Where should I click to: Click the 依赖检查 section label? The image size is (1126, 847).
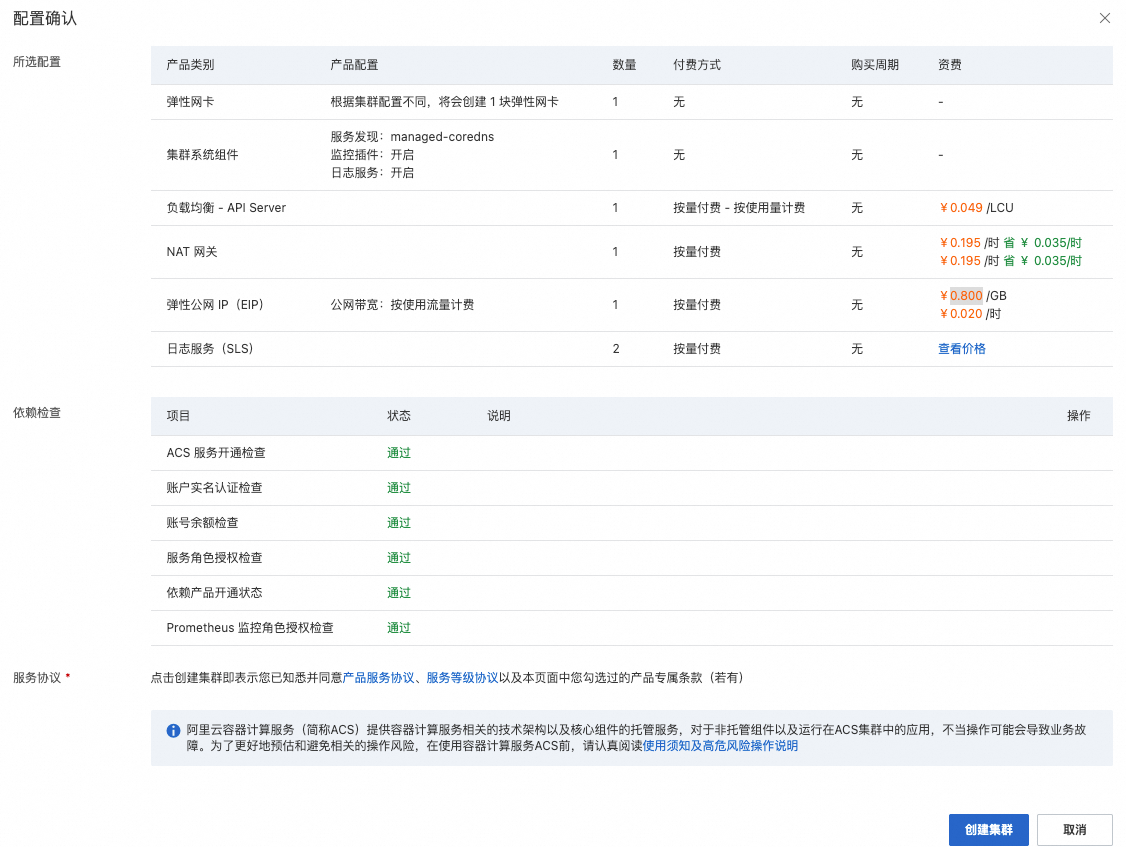[x=37, y=413]
